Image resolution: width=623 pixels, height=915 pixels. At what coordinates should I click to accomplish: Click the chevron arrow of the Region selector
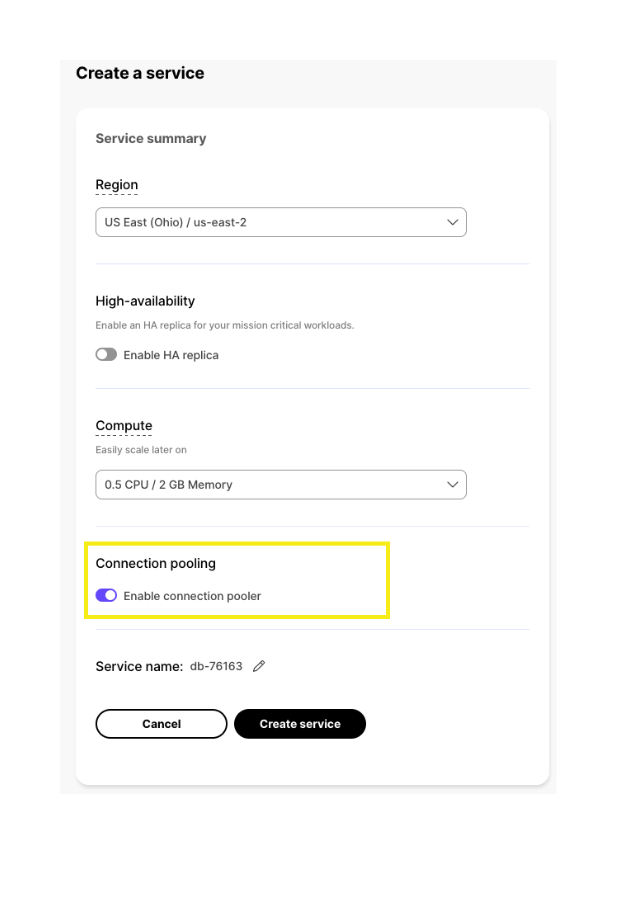(453, 222)
